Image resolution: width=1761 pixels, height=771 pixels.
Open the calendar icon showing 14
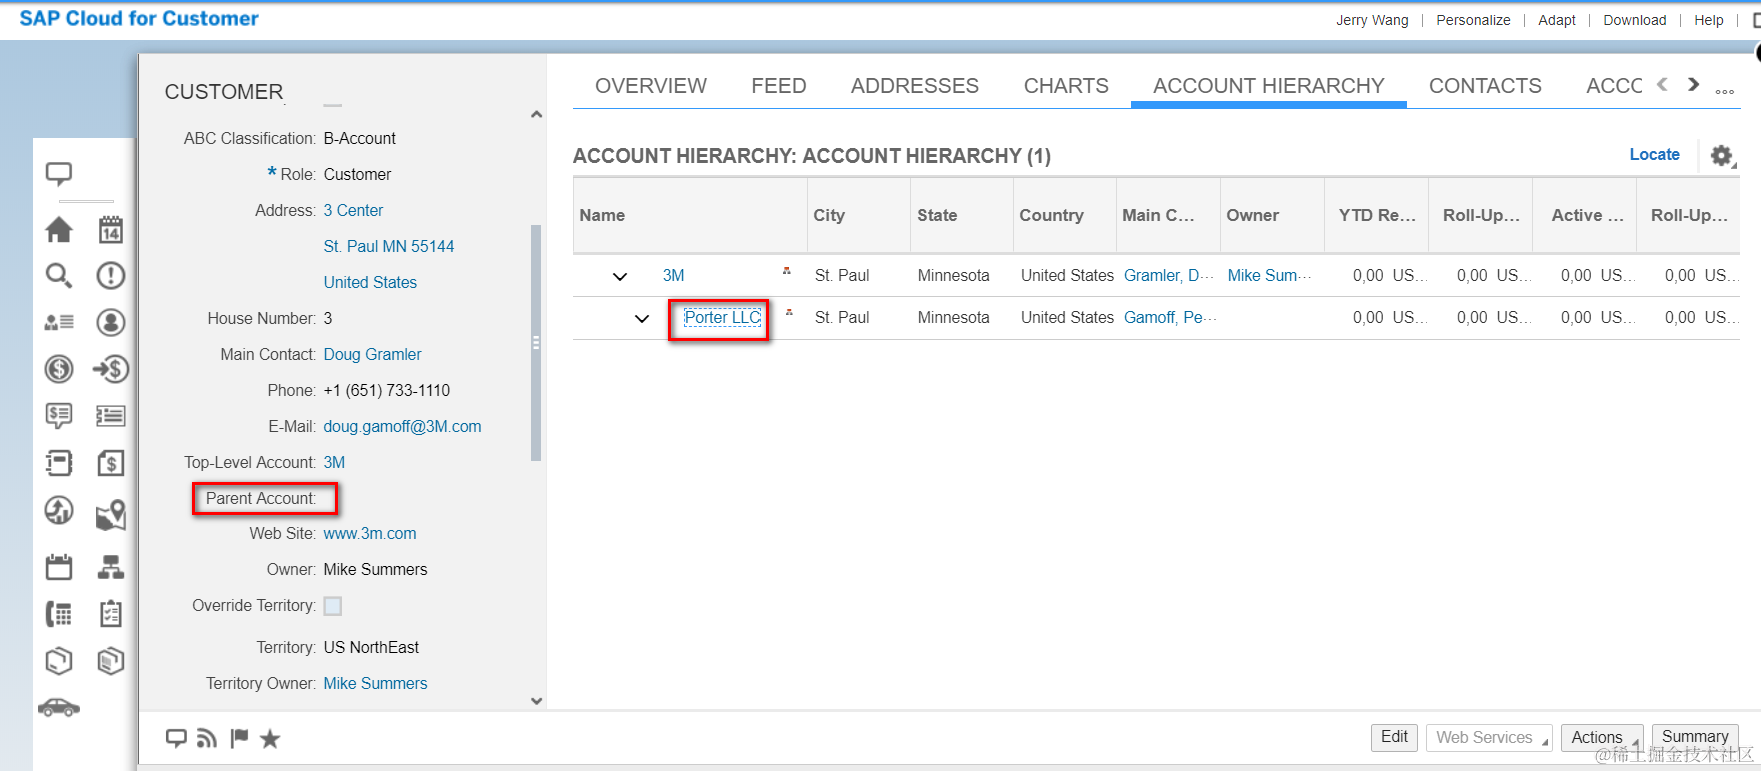click(110, 230)
